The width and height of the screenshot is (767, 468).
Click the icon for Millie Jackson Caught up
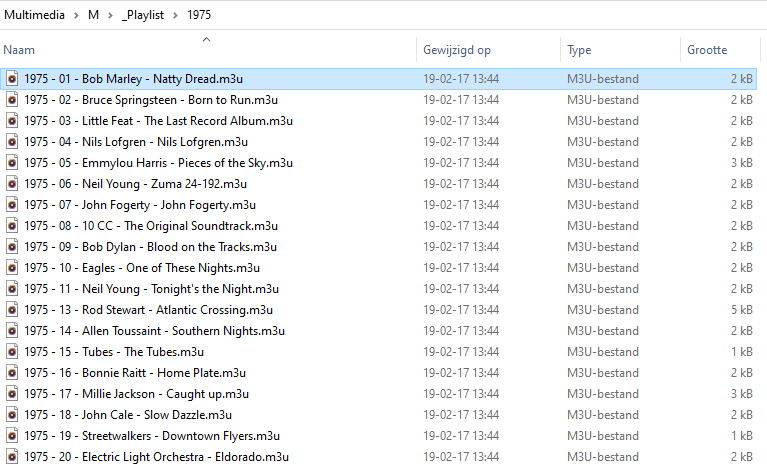[12, 394]
